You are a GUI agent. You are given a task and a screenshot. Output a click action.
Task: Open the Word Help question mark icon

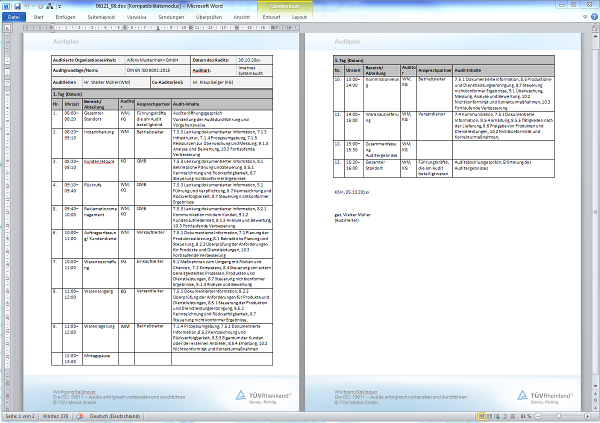tap(592, 17)
